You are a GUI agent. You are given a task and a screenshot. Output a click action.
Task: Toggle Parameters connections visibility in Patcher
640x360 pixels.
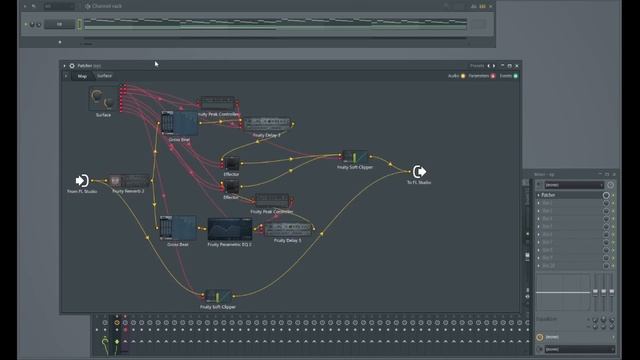point(493,76)
